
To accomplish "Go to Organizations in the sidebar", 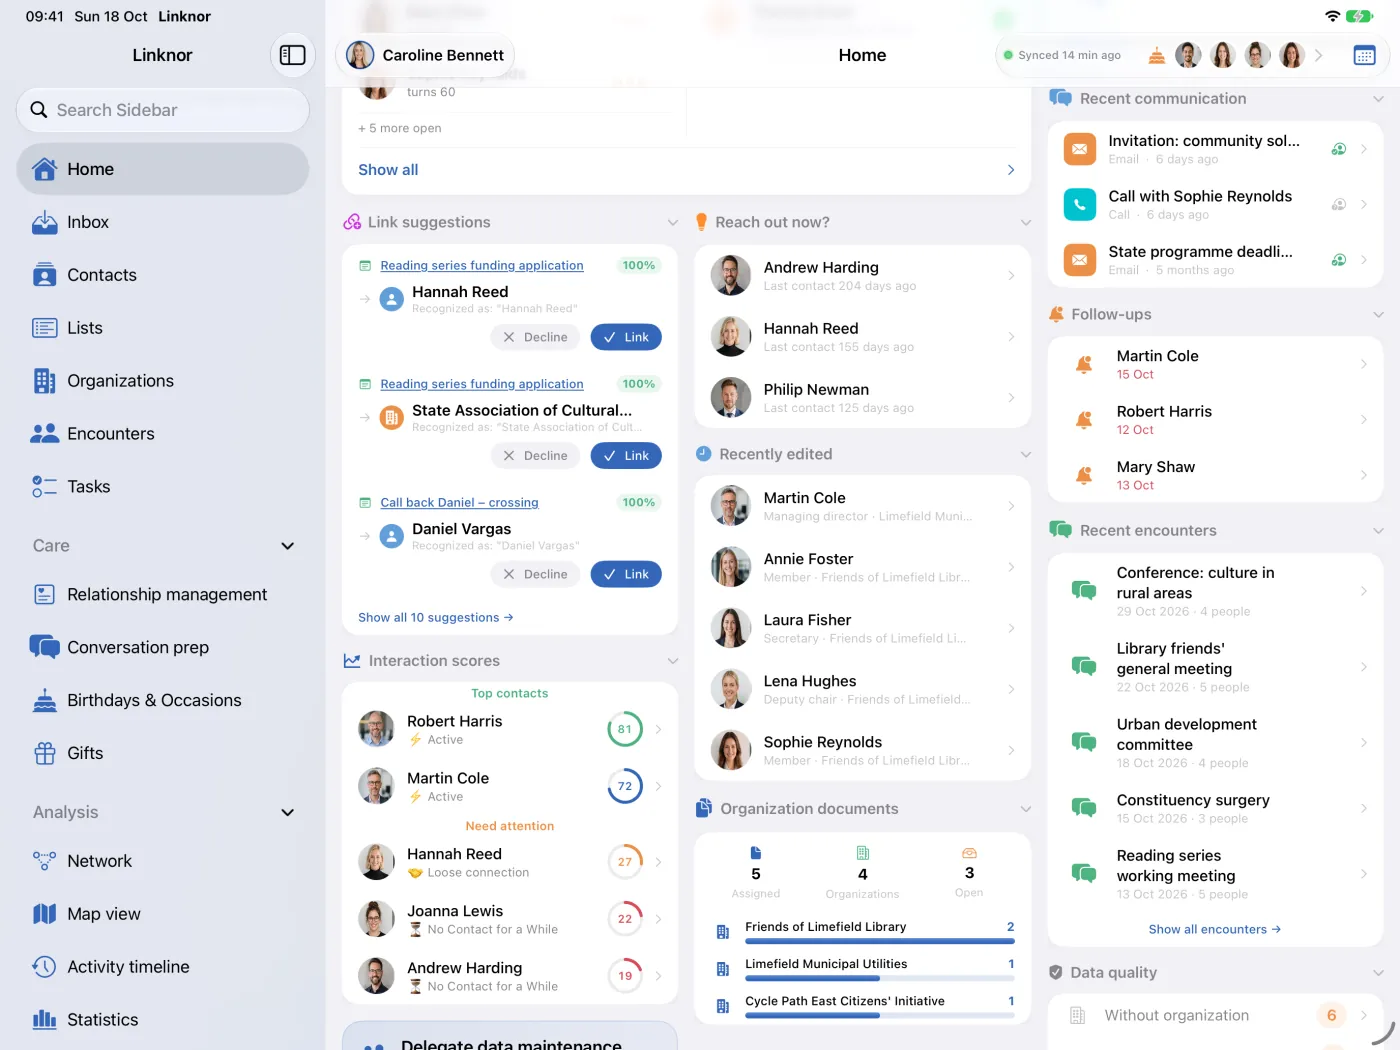I will click(x=163, y=381).
